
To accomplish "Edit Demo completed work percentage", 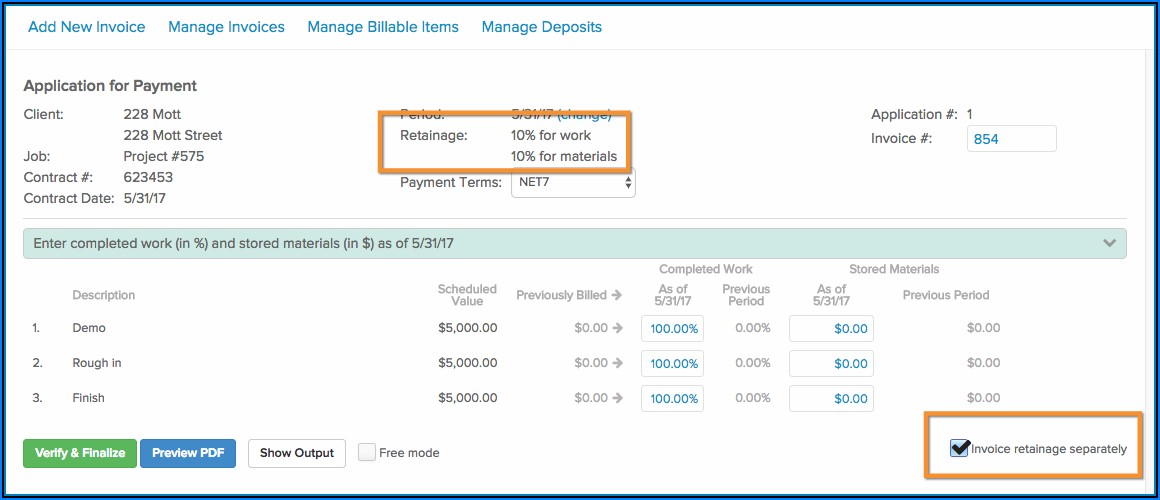I will click(674, 329).
